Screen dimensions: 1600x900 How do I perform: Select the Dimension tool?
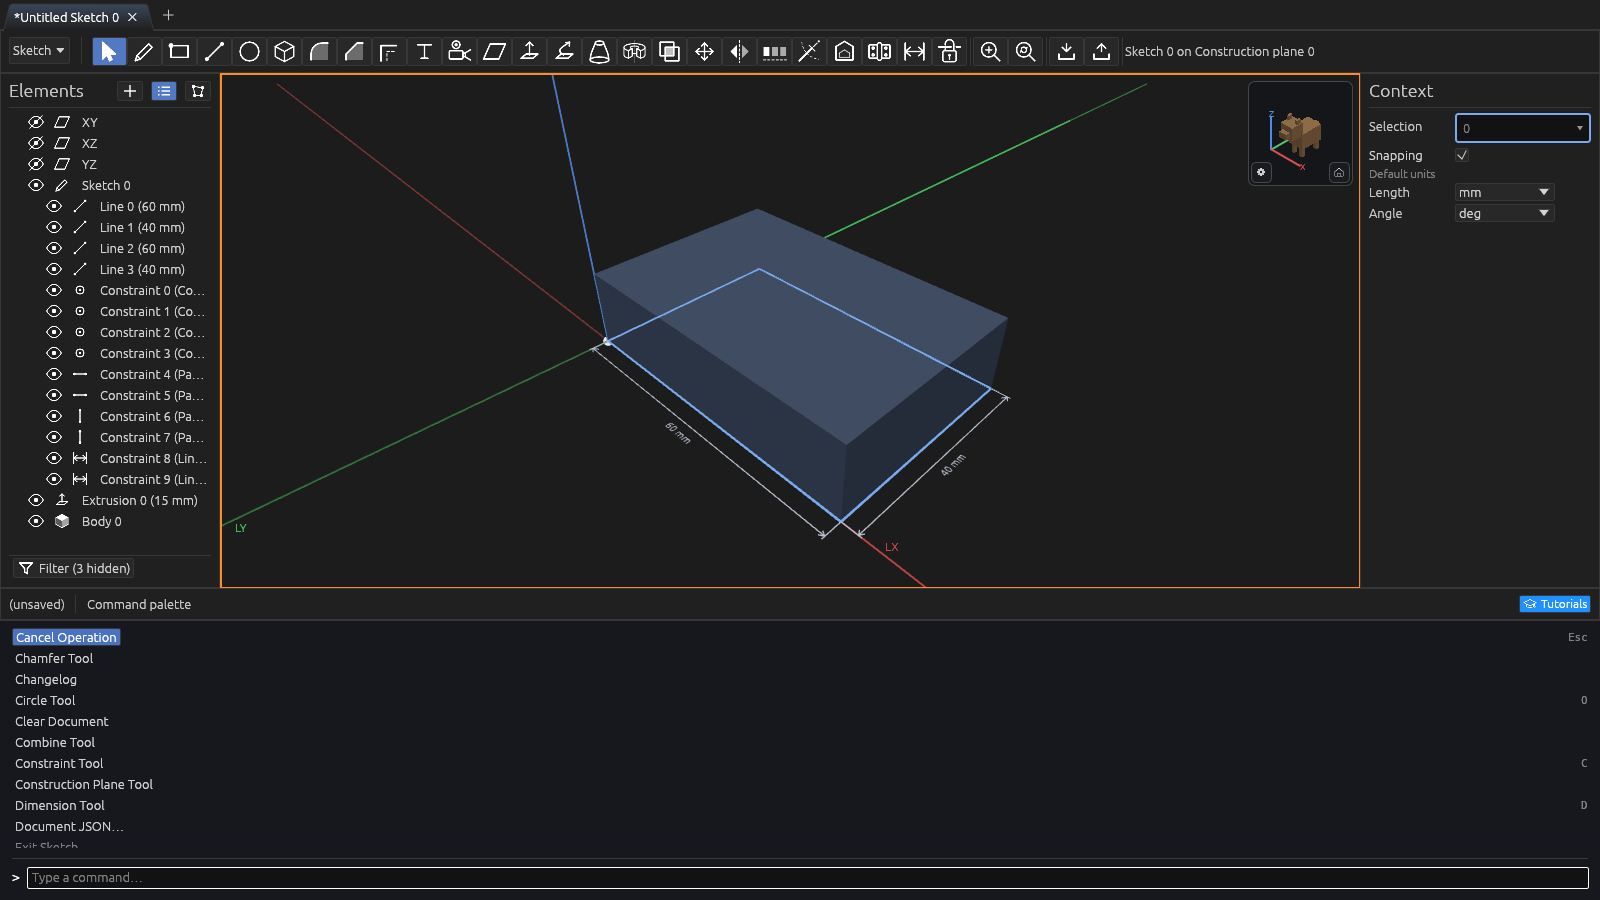[x=914, y=51]
